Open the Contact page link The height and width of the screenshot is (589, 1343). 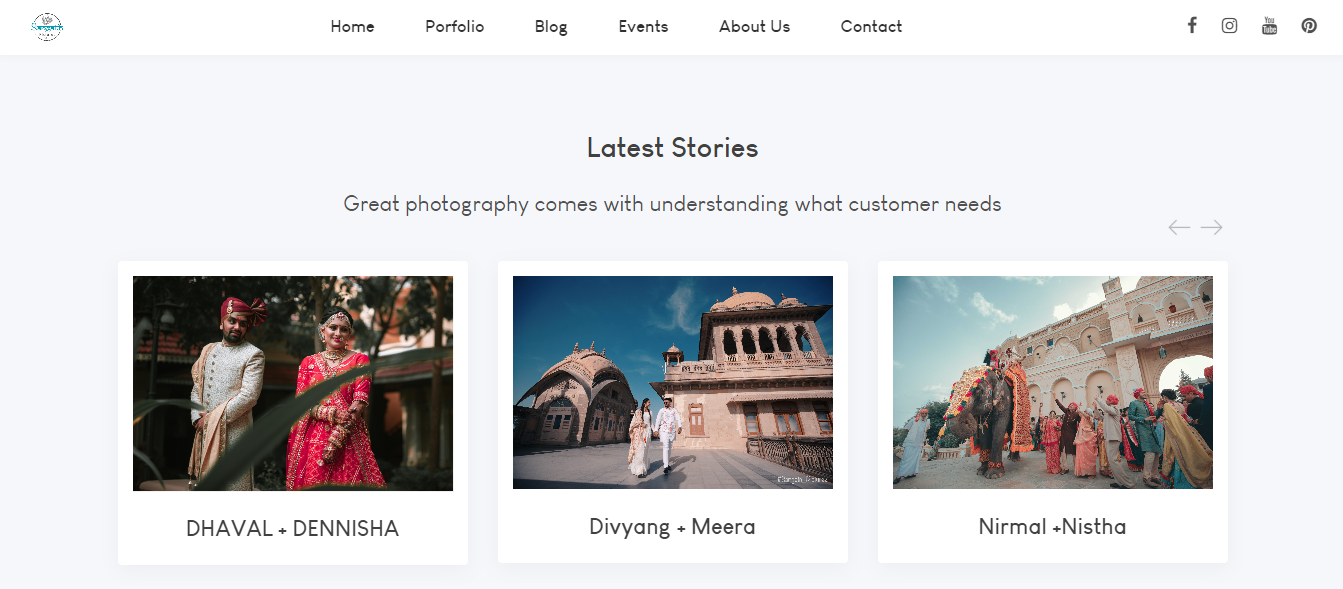click(871, 27)
